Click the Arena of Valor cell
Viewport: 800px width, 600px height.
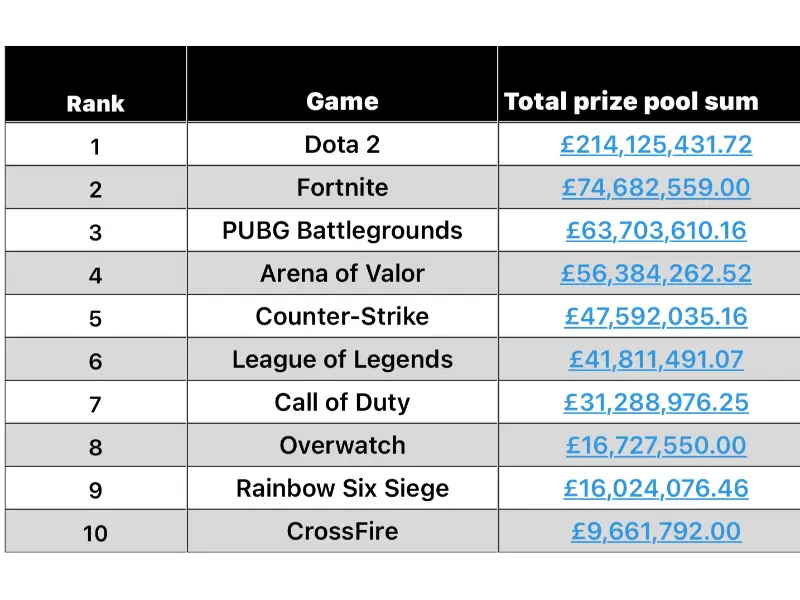(342, 274)
